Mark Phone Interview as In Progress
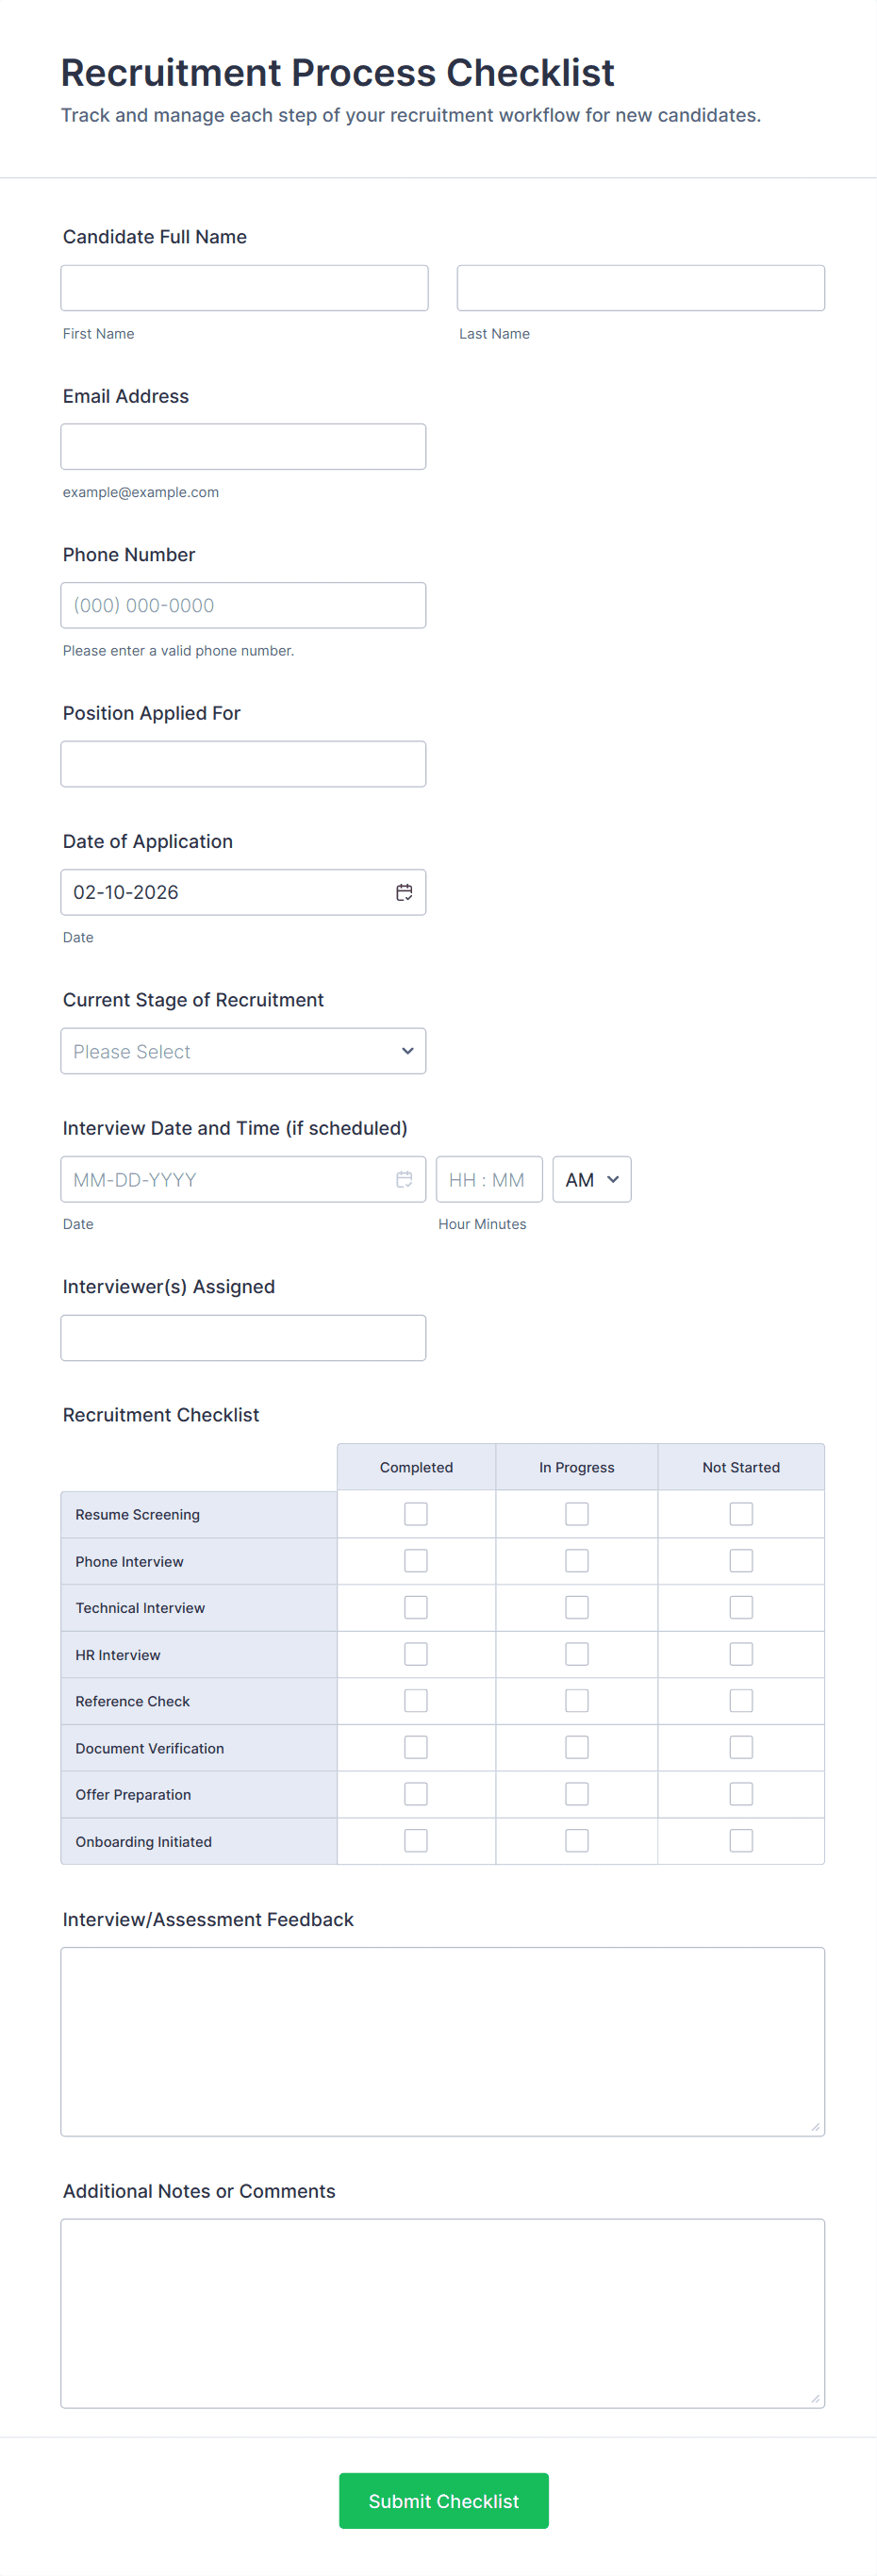The height and width of the screenshot is (2576, 877). tap(577, 1561)
